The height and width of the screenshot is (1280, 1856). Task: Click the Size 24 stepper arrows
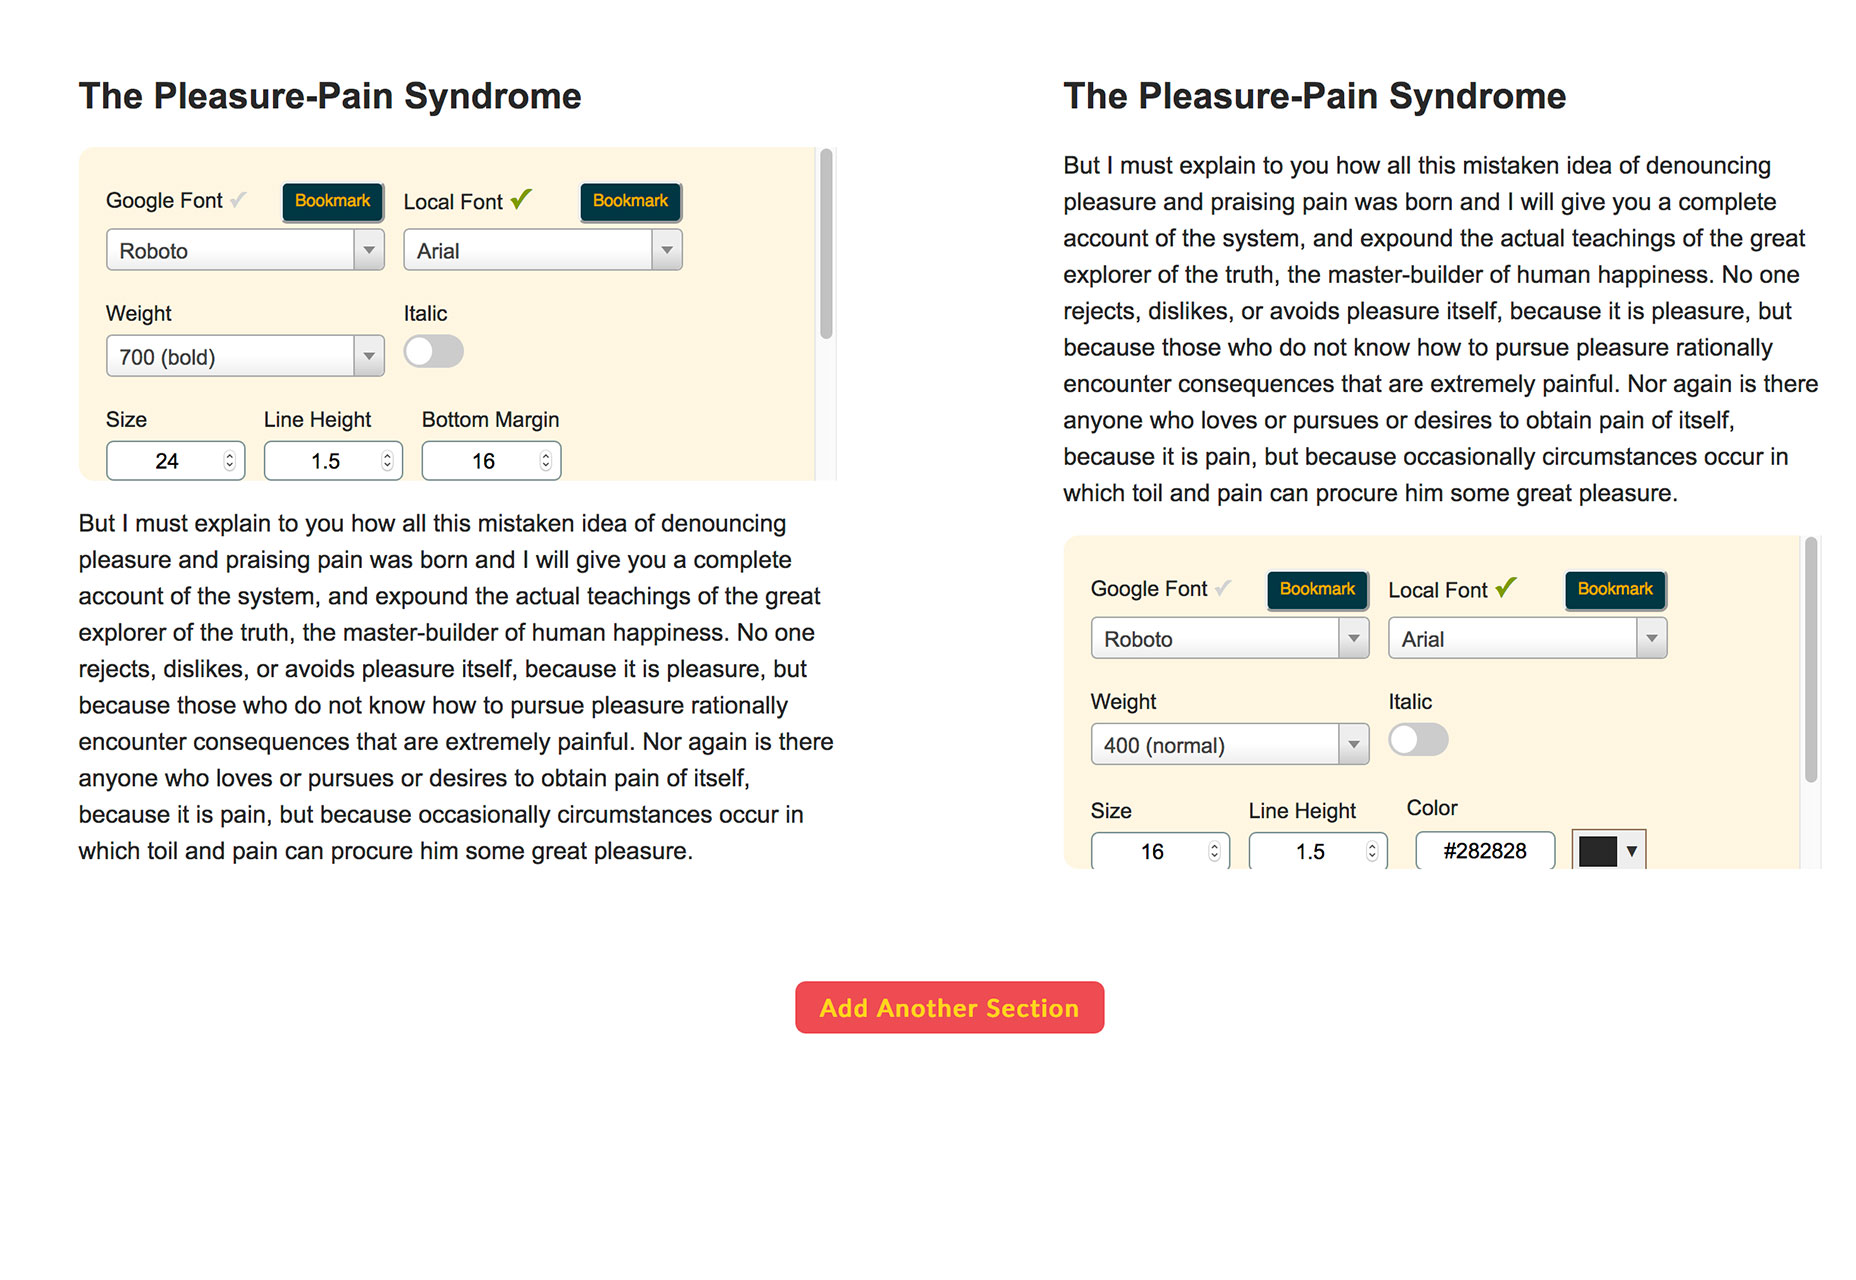229,461
